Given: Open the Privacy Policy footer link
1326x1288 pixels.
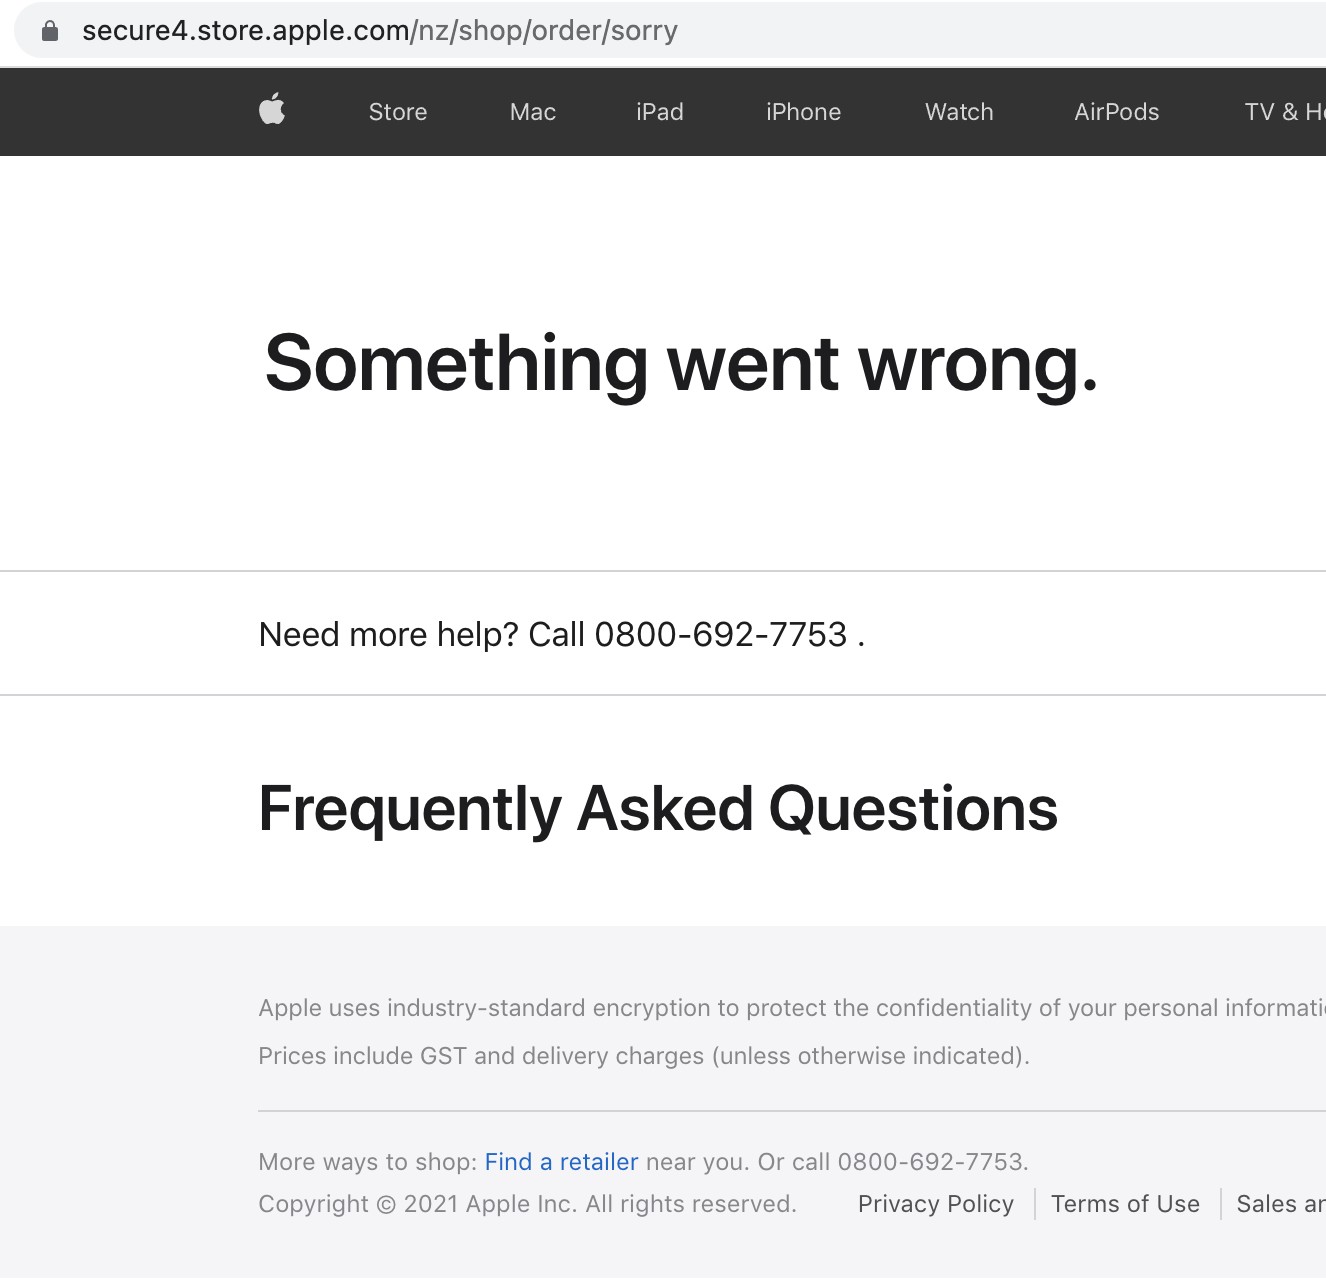Looking at the screenshot, I should coord(935,1204).
